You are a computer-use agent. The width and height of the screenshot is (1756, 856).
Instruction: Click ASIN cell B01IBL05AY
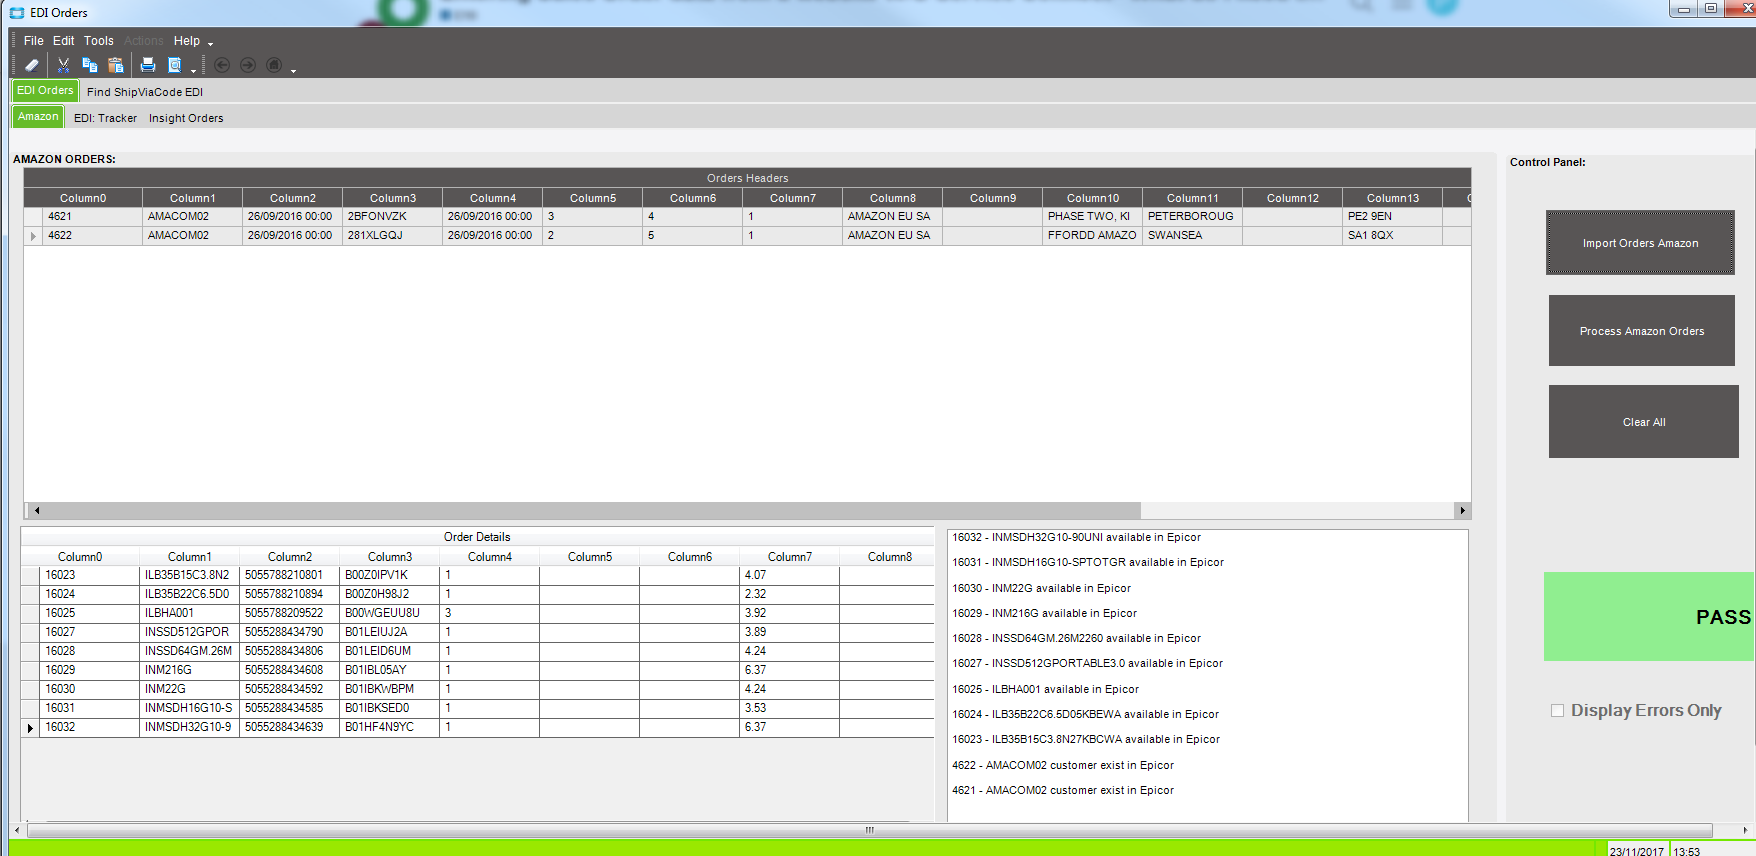(390, 671)
